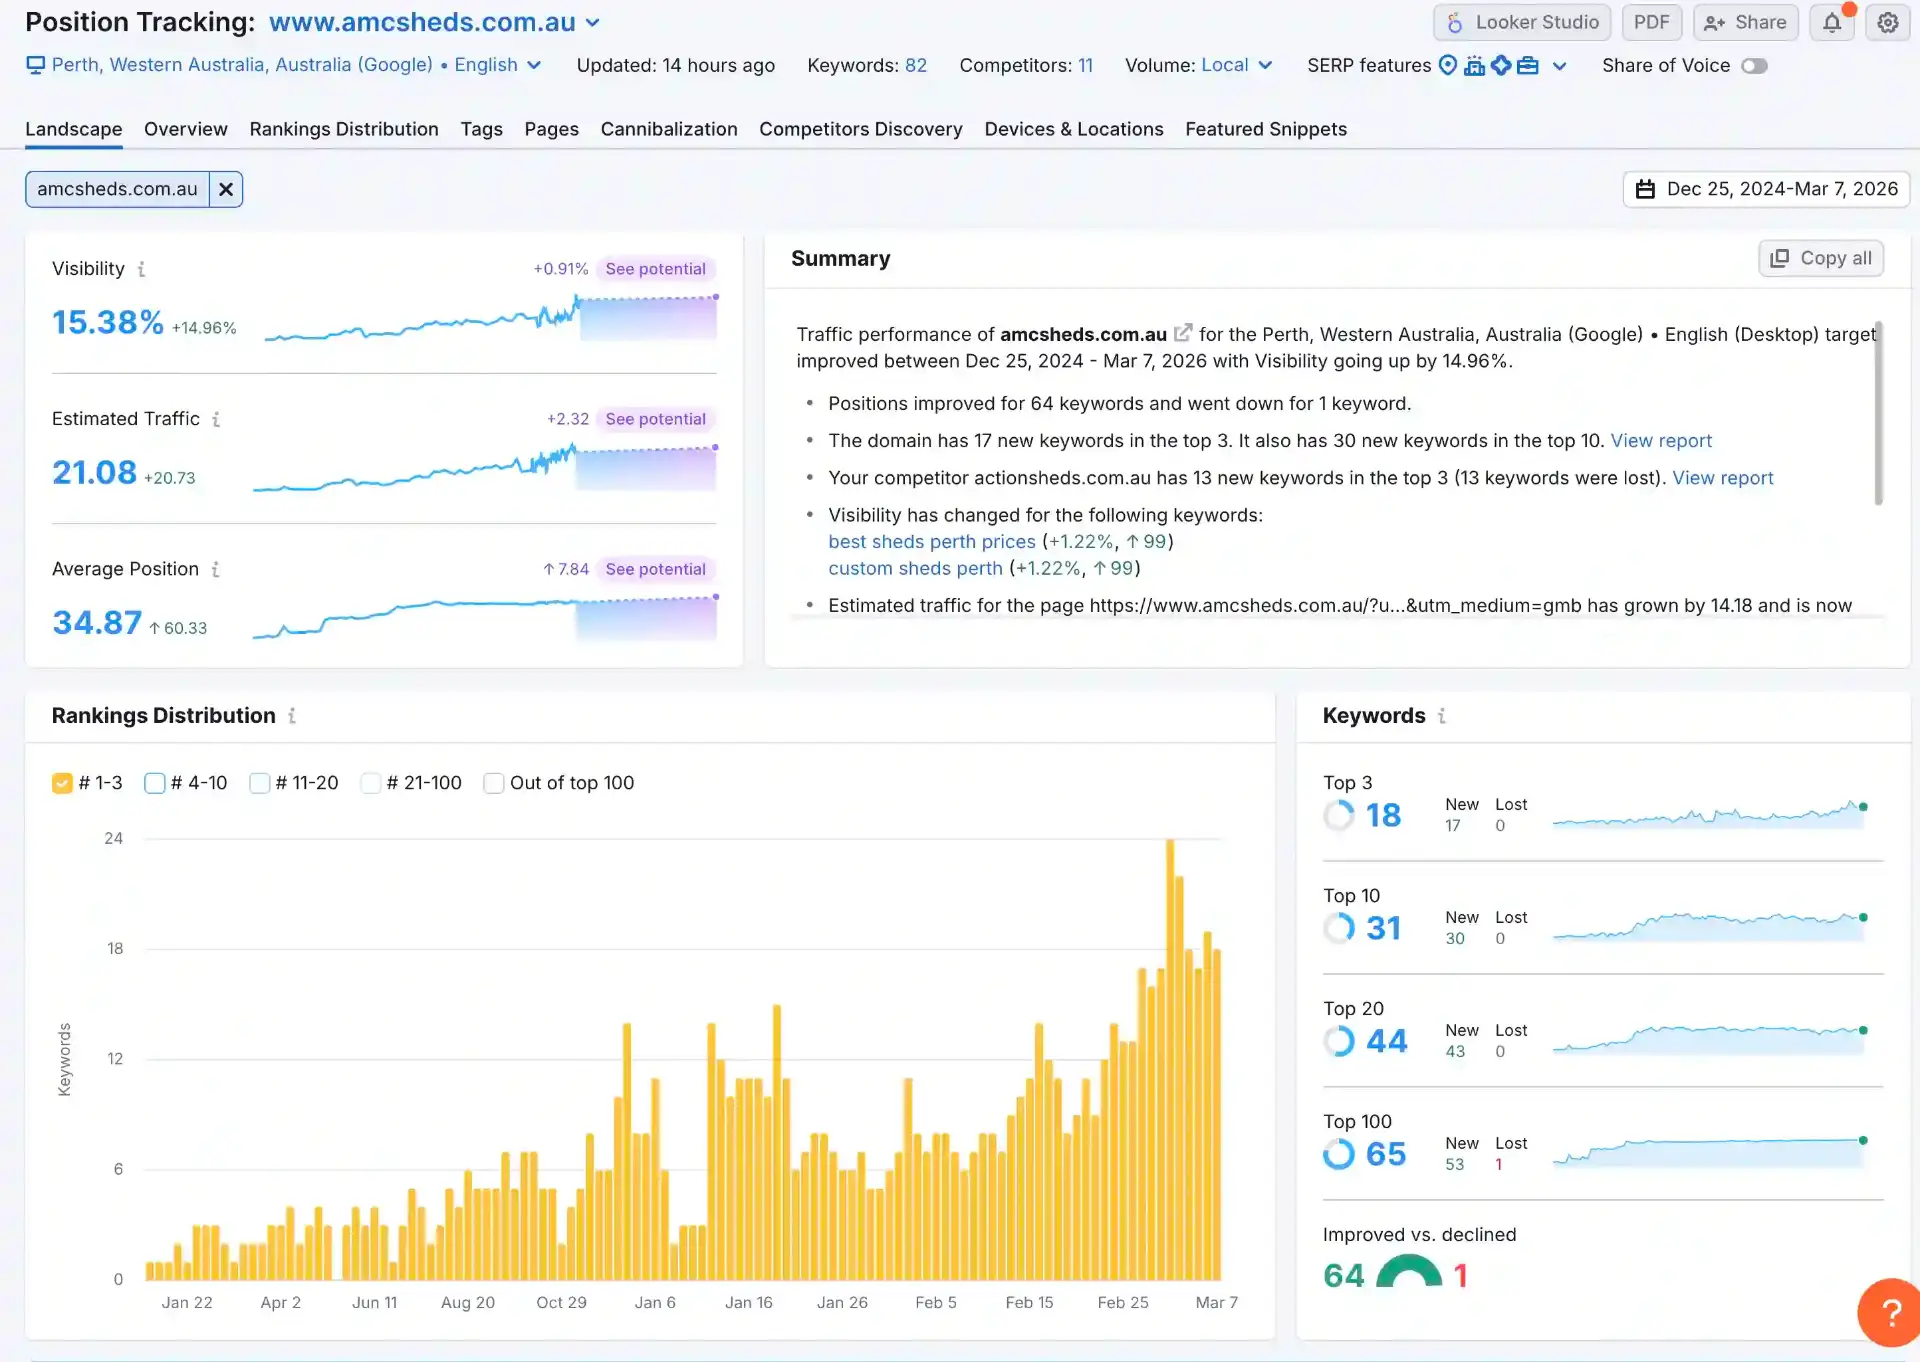Click the local pack SERP feature icon
The height and width of the screenshot is (1362, 1920).
click(x=1447, y=65)
